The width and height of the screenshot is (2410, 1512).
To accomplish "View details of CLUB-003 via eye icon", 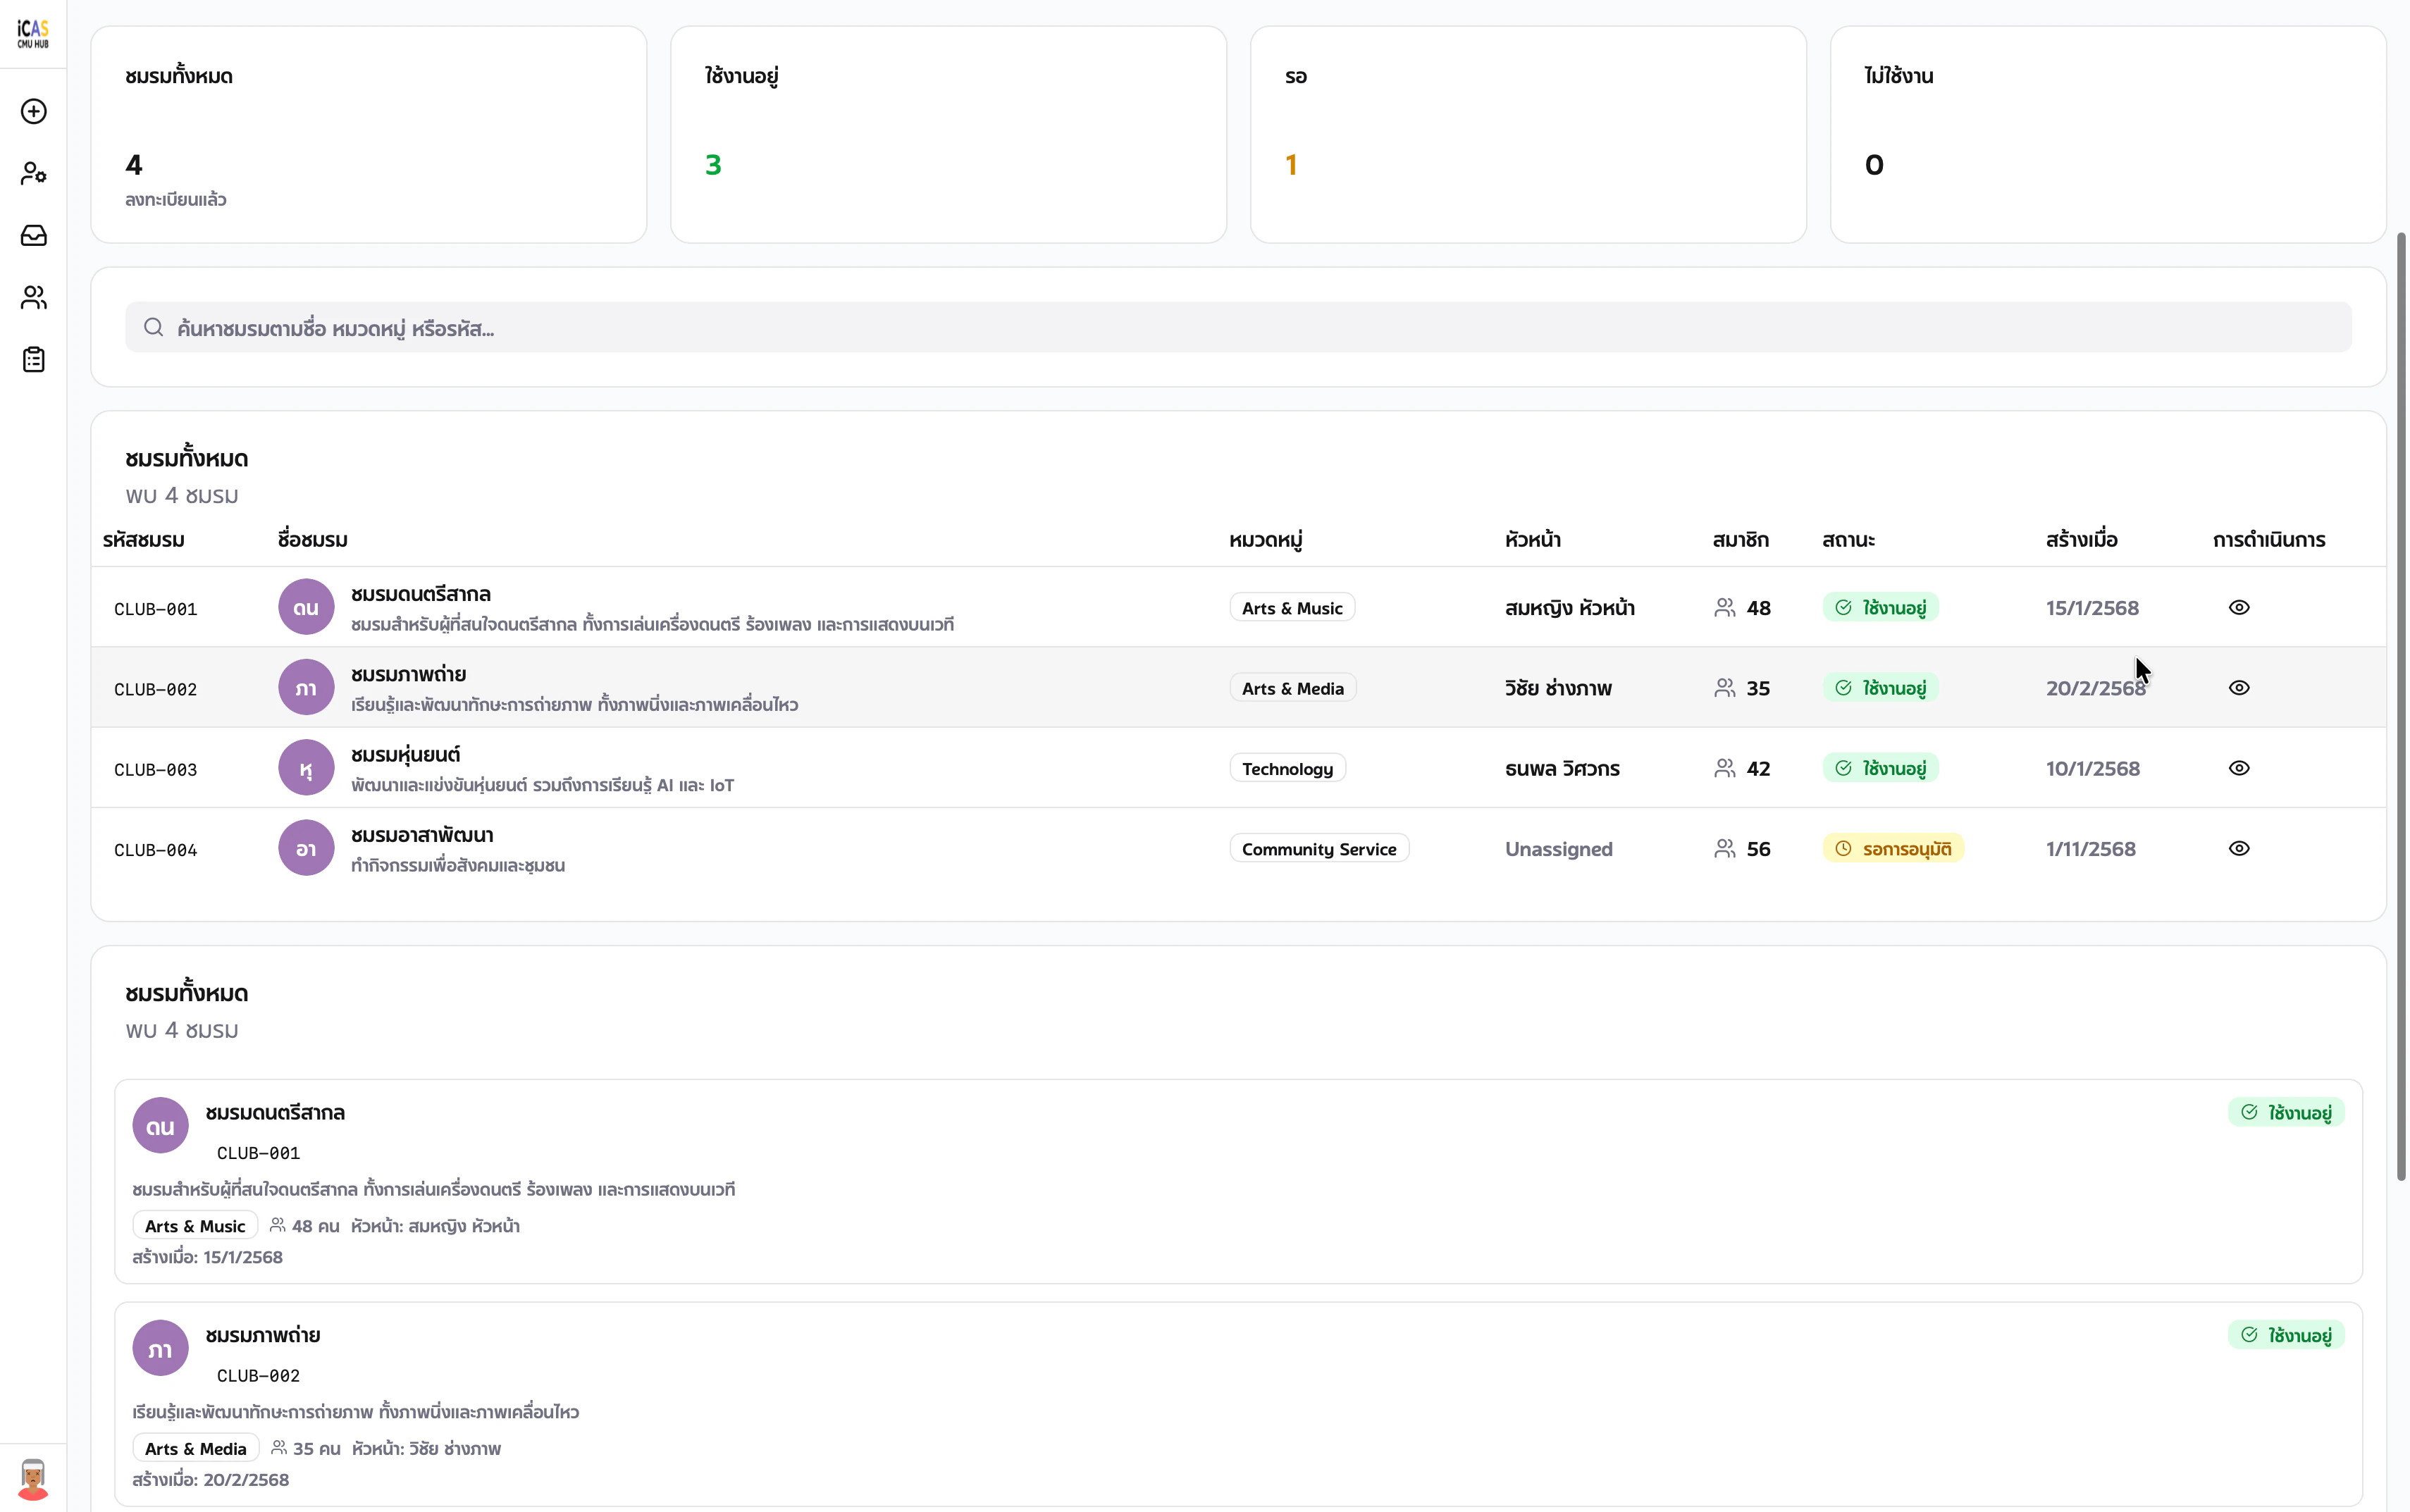I will pyautogui.click(x=2239, y=768).
